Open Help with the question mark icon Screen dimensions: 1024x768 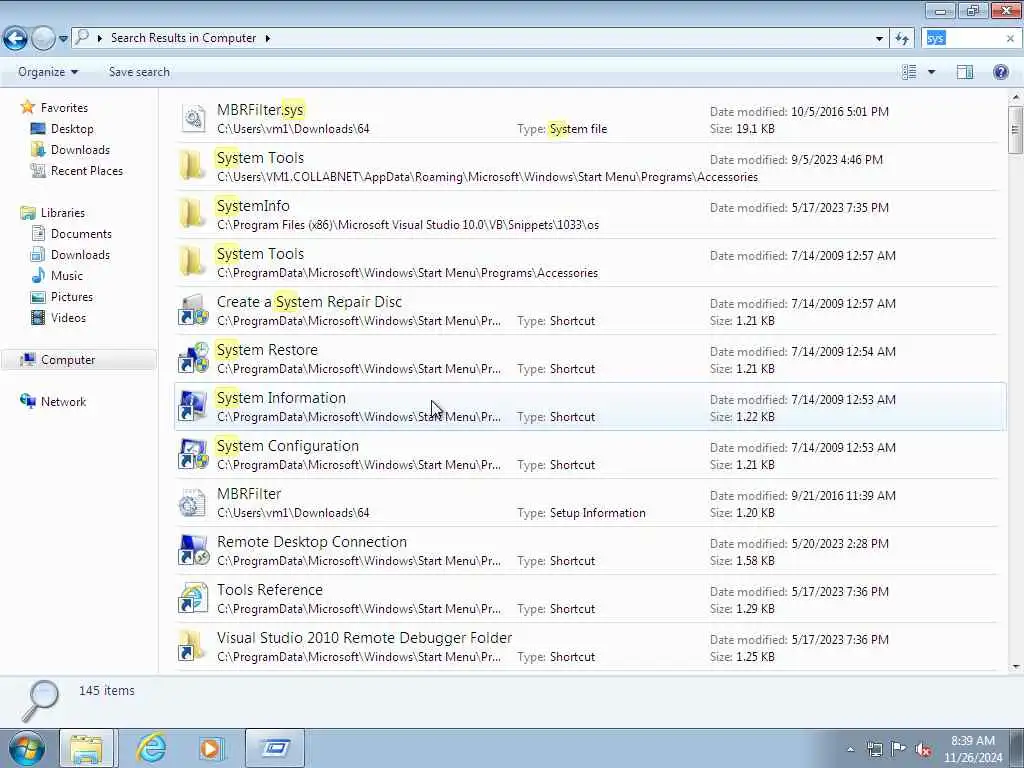[x=1000, y=72]
